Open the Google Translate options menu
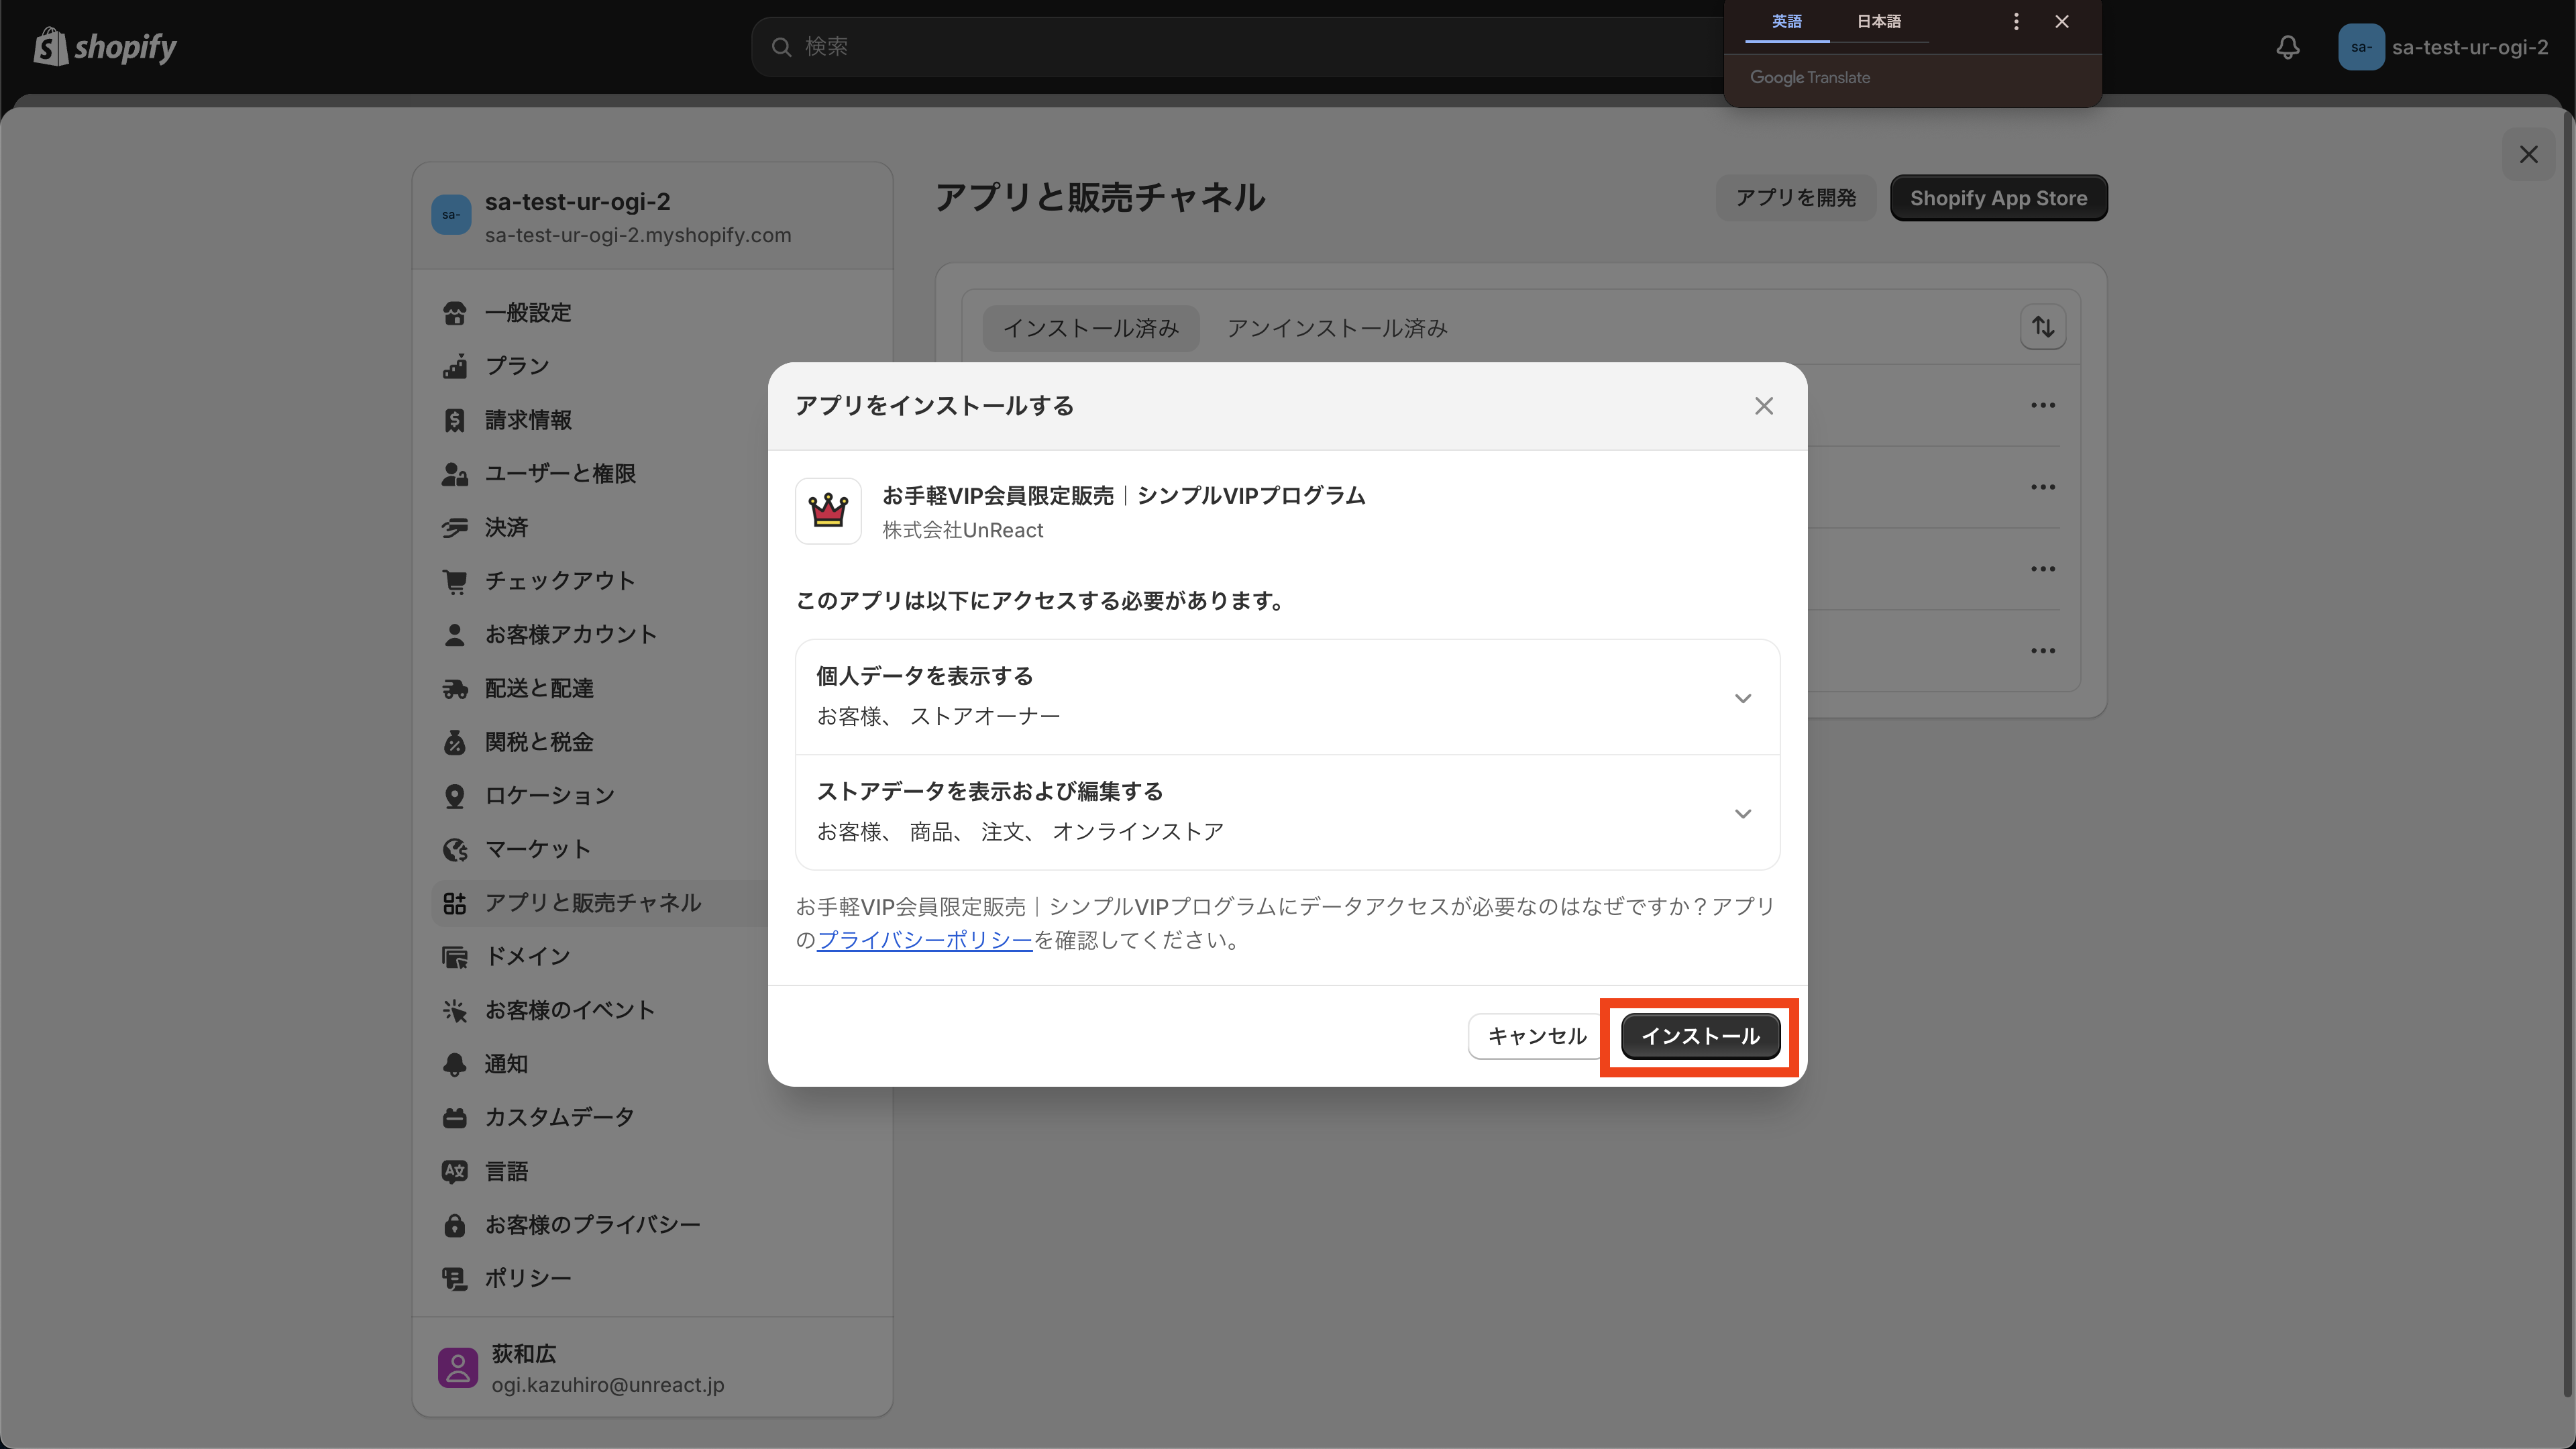The image size is (2576, 1449). [2016, 20]
